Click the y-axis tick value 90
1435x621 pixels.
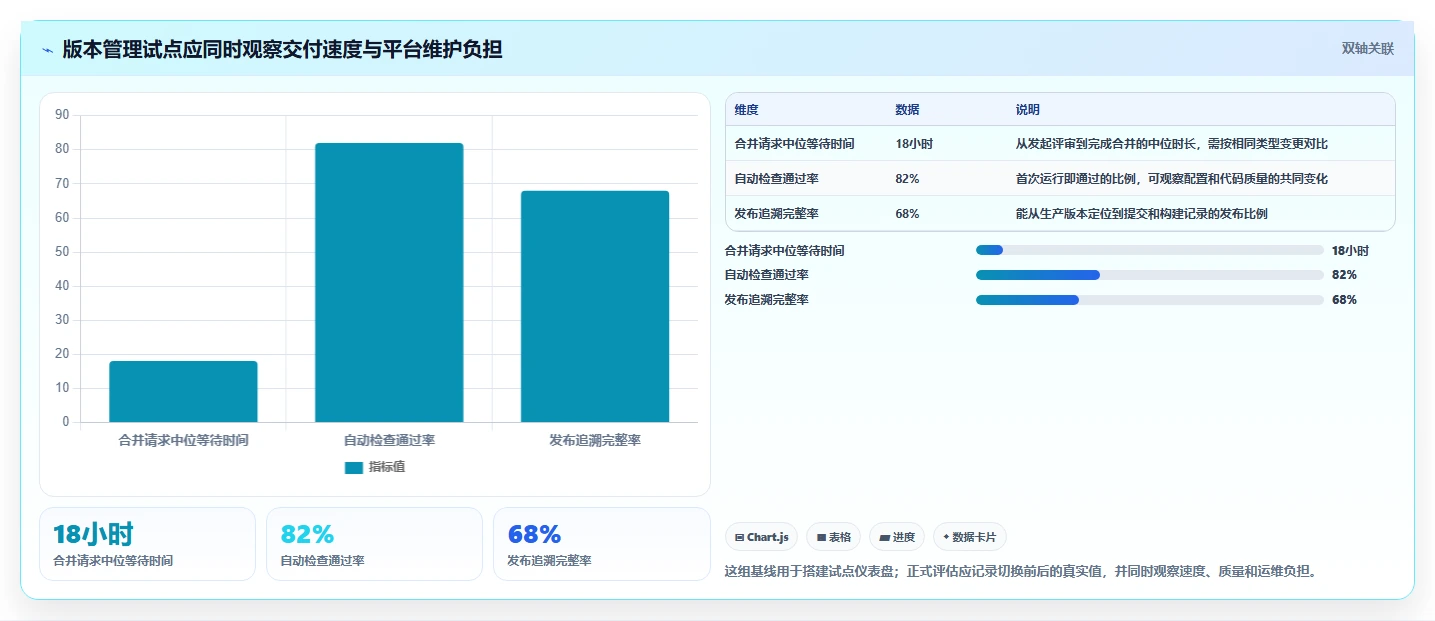tap(62, 115)
